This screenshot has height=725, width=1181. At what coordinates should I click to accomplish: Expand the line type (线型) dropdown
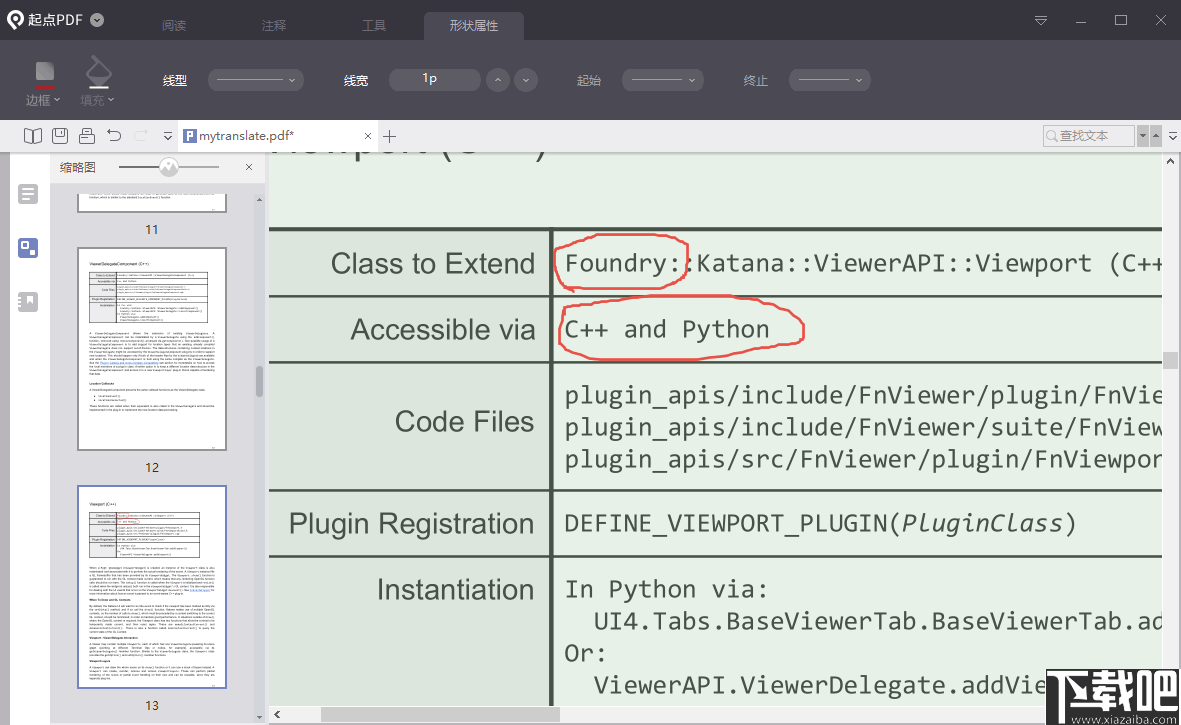click(256, 80)
